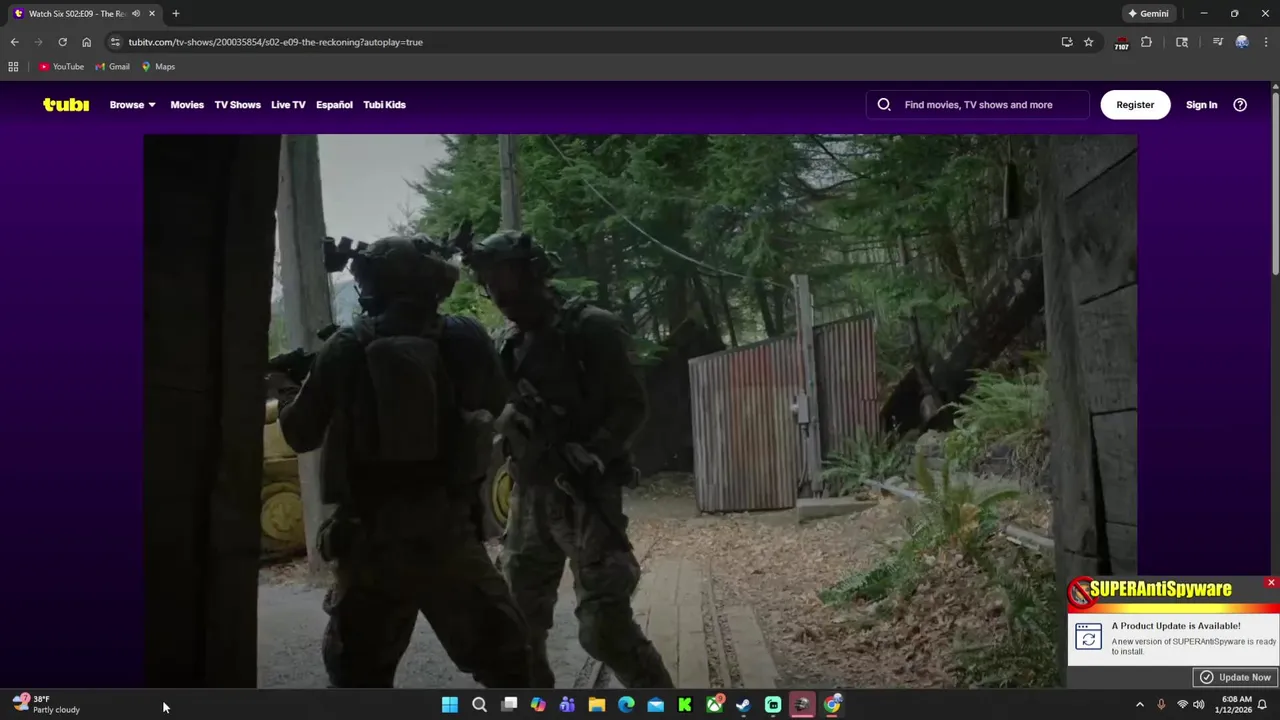Open the Extensions puzzle icon
Screen dimensions: 1280x720
click(1146, 42)
